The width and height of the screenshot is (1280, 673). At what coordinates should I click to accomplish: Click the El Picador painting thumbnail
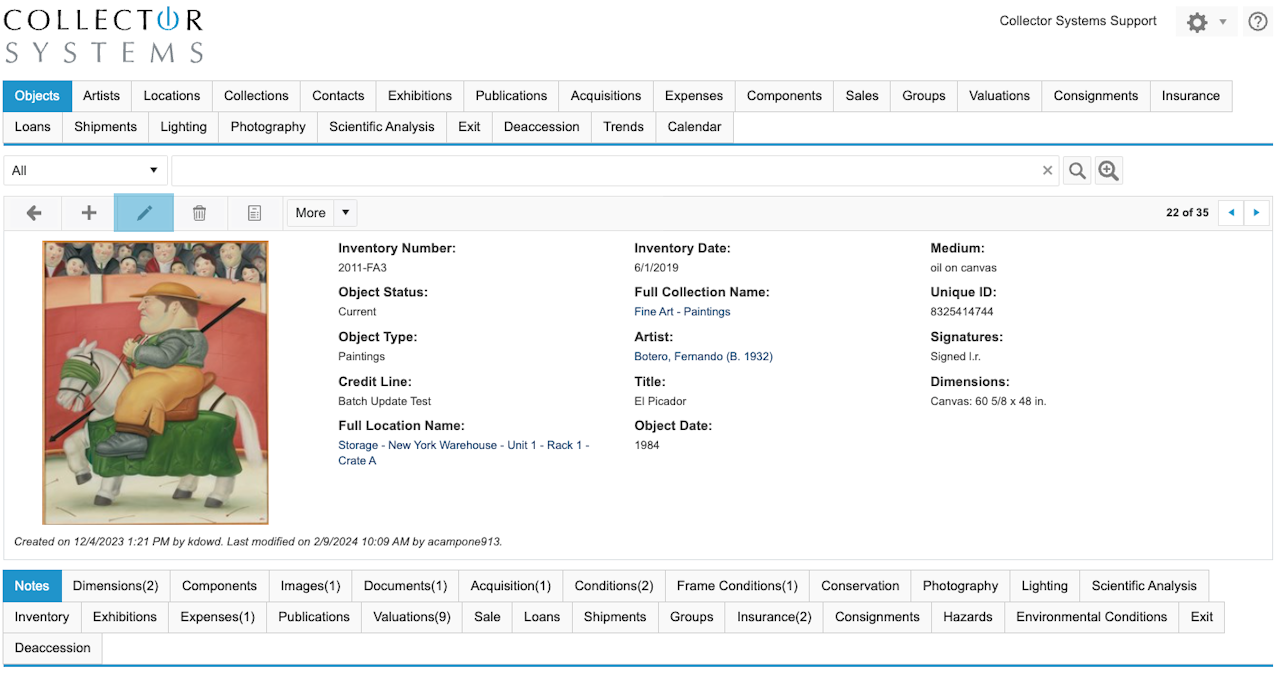pyautogui.click(x=155, y=383)
